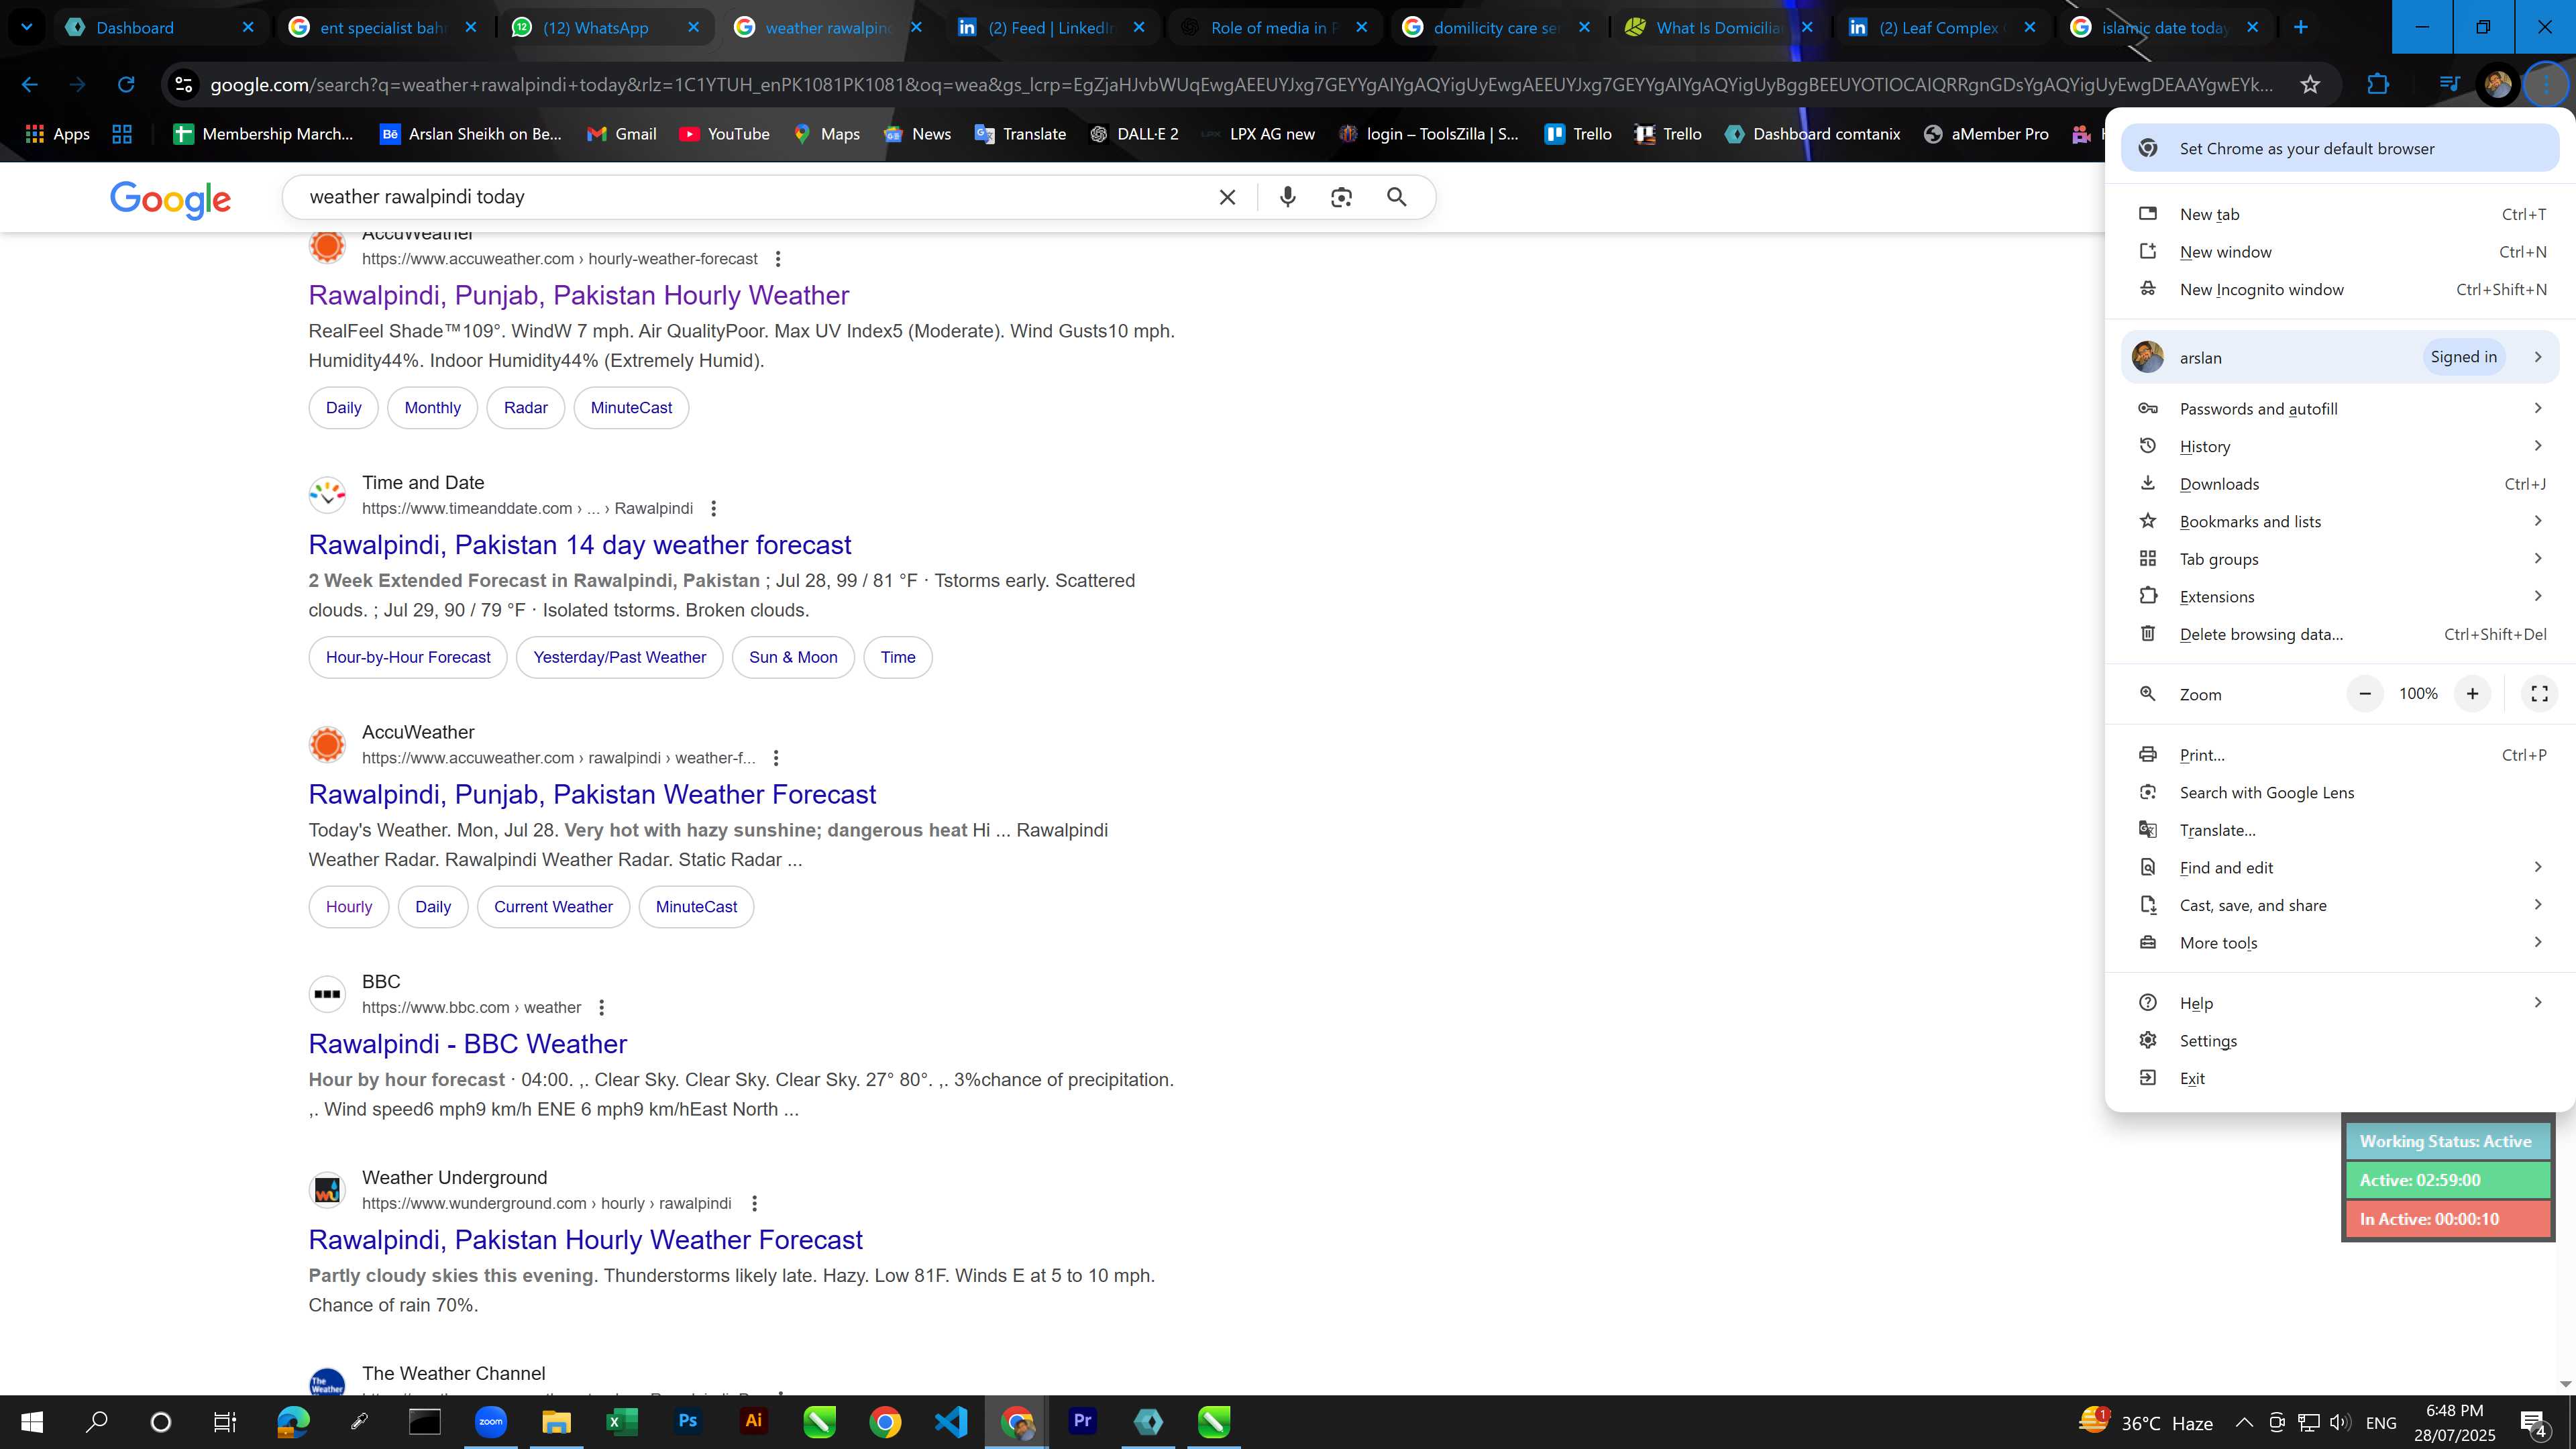This screenshot has height=1449, width=2576.
Task: Expand the Tab groups submenu
Action: point(2340,559)
